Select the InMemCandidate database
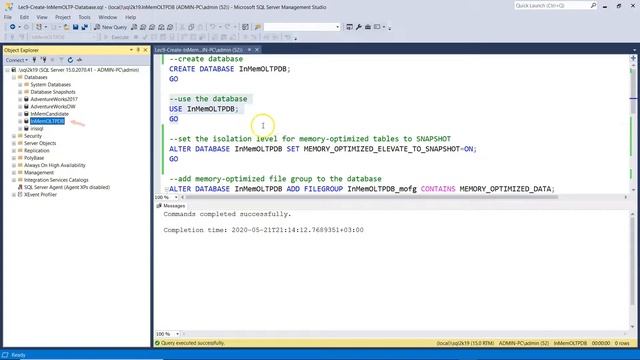 [49, 114]
